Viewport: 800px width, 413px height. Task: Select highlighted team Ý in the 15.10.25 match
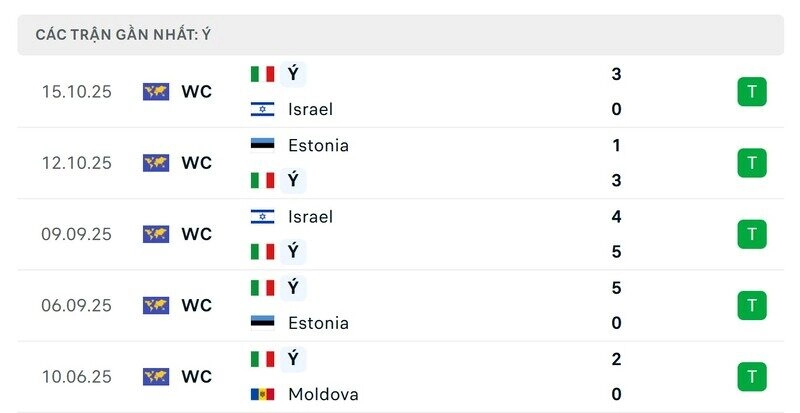click(x=293, y=74)
